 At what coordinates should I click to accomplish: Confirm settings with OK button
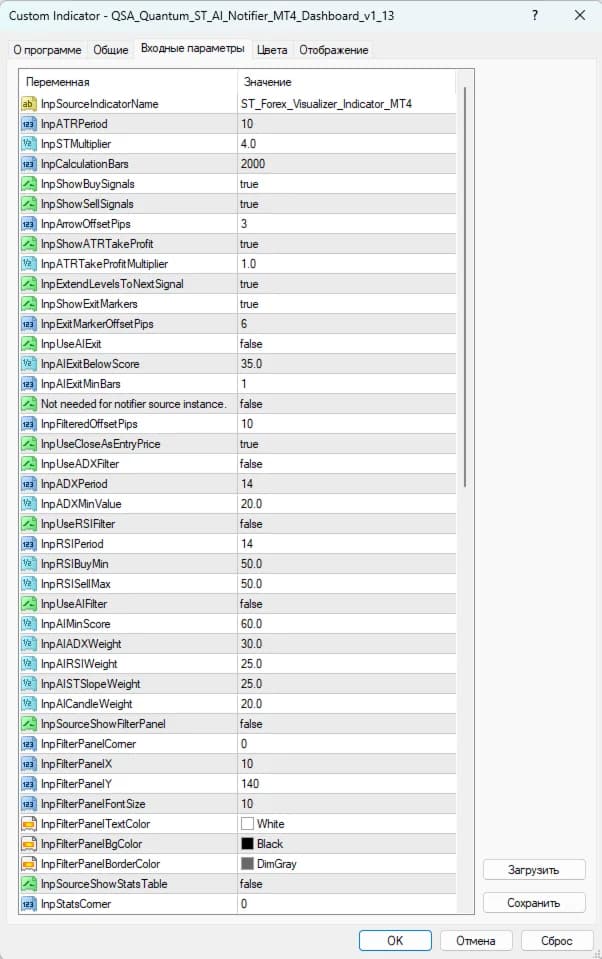(x=395, y=941)
